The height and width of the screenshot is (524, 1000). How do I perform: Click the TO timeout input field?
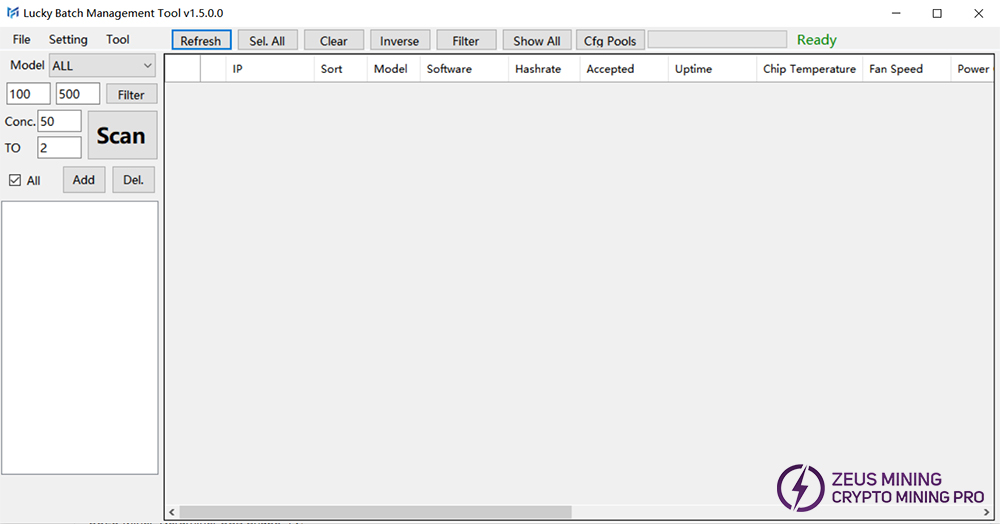click(x=59, y=148)
